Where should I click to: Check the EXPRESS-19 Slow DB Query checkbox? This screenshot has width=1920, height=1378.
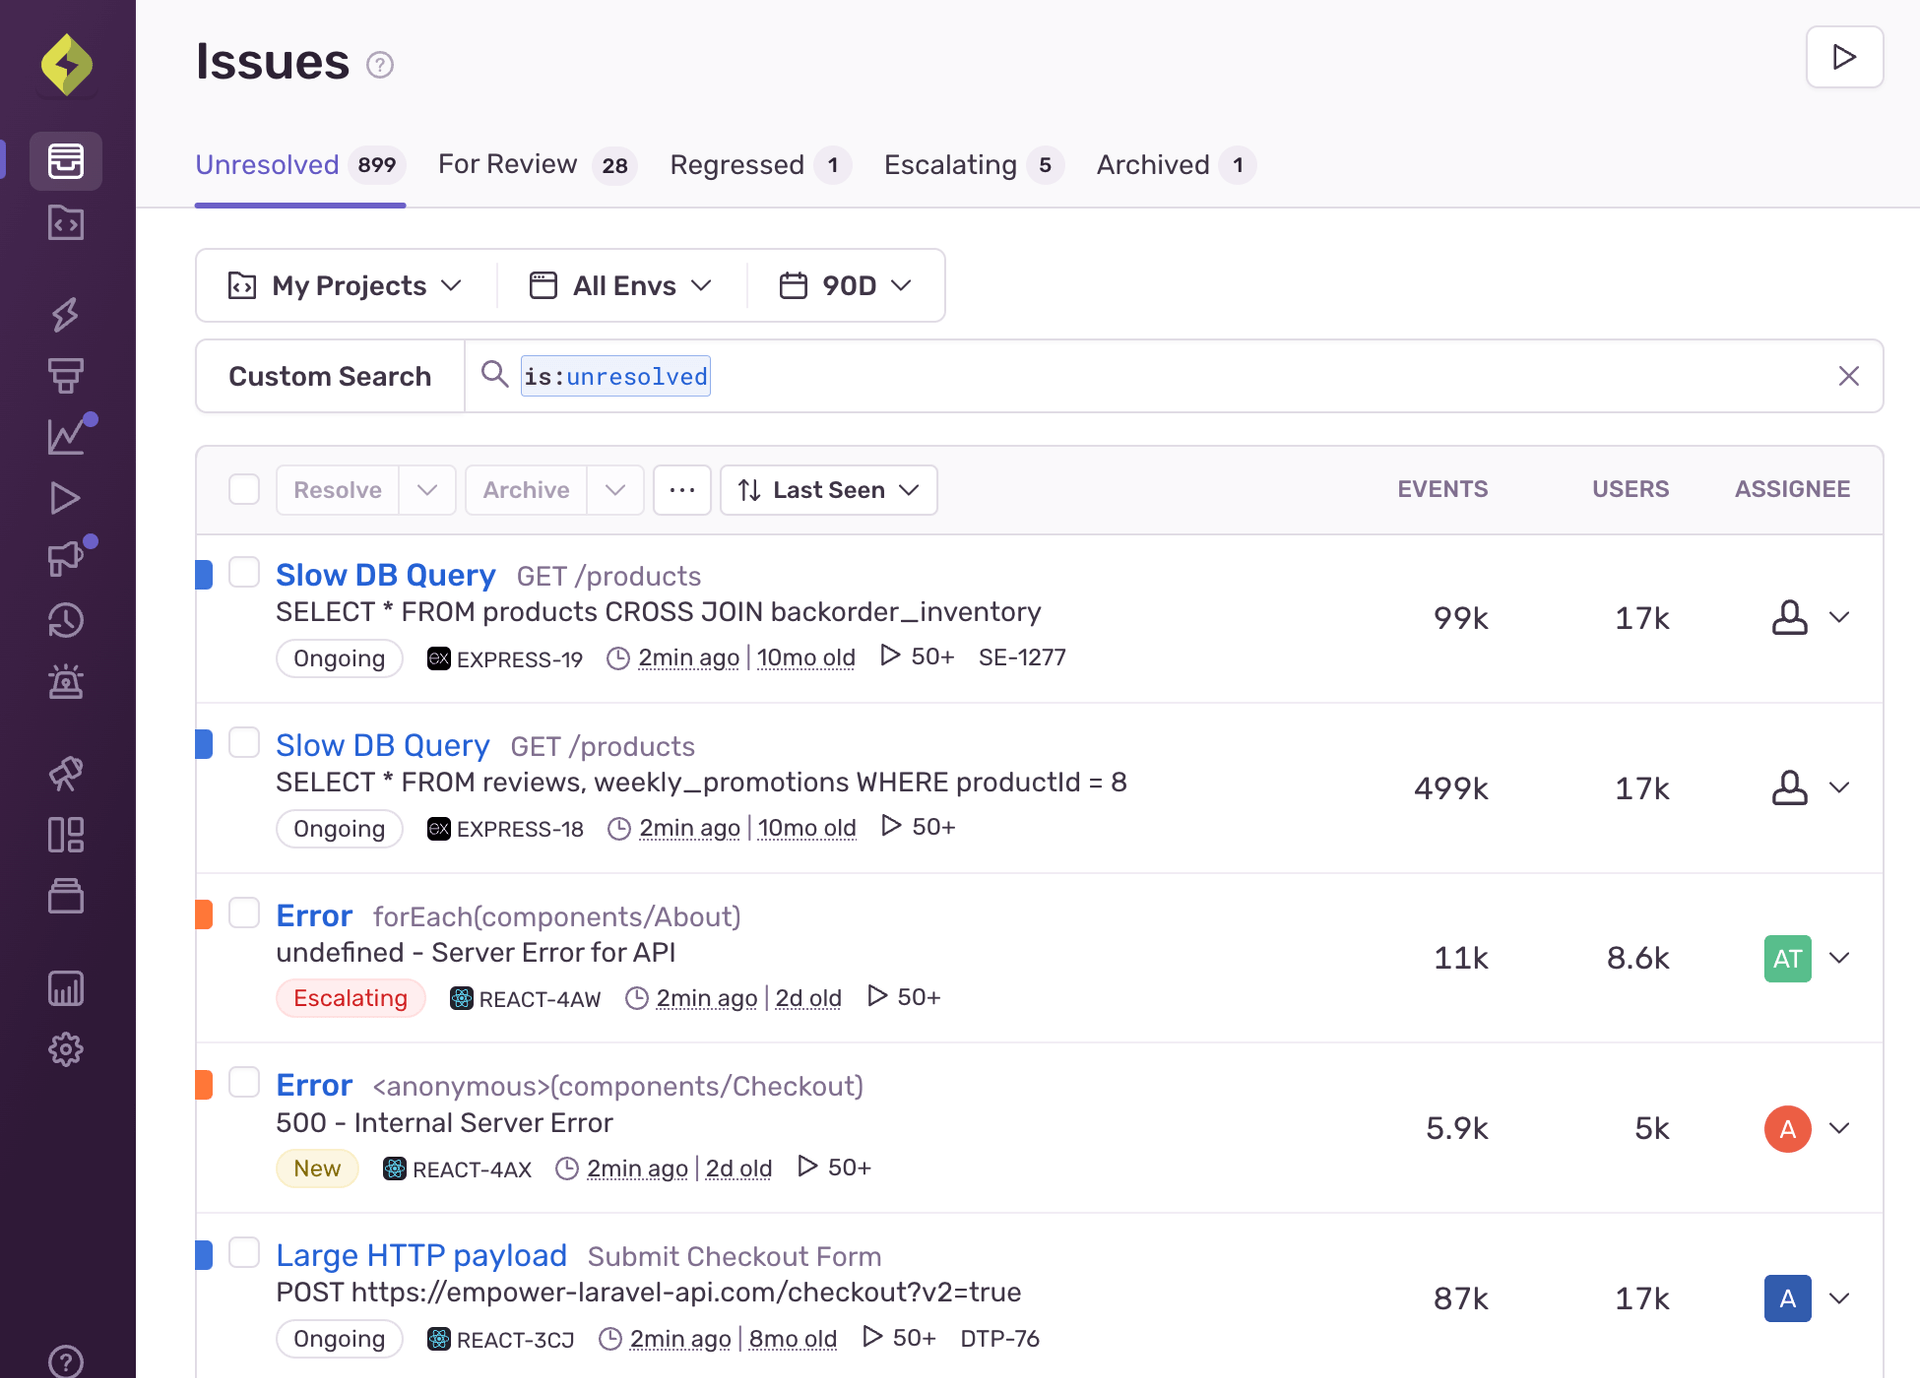[244, 573]
